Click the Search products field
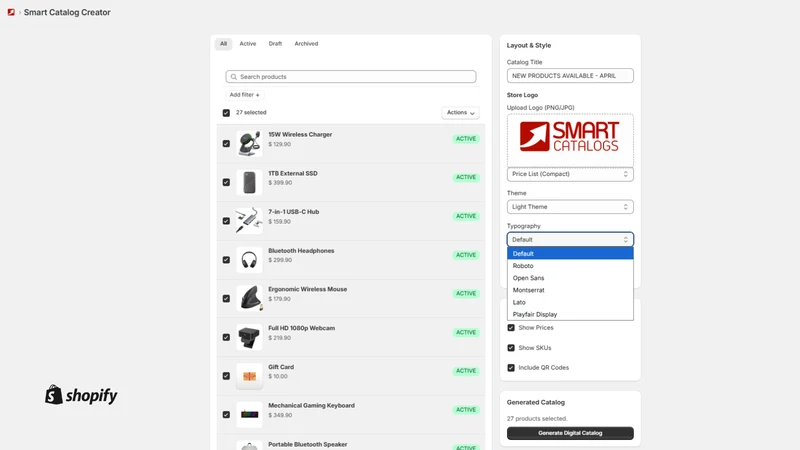This screenshot has height=450, width=800. tap(351, 77)
